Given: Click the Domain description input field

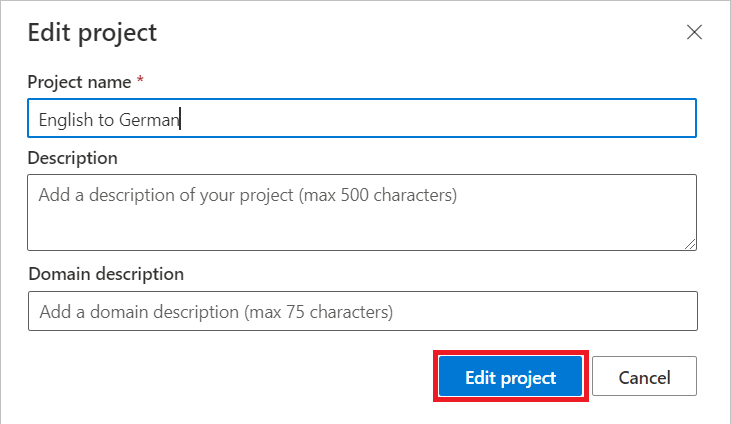Looking at the screenshot, I should (x=362, y=311).
